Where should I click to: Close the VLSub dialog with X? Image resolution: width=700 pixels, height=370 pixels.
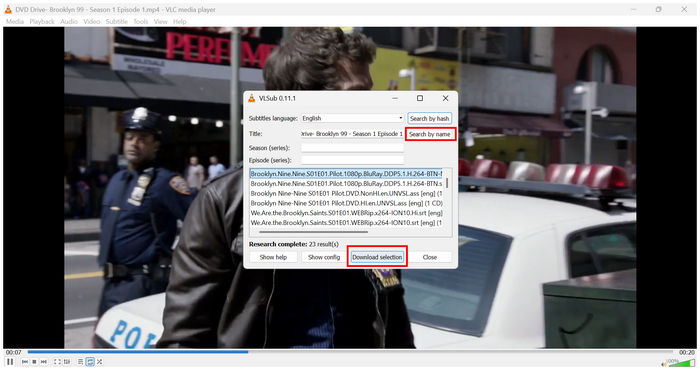pyautogui.click(x=445, y=98)
